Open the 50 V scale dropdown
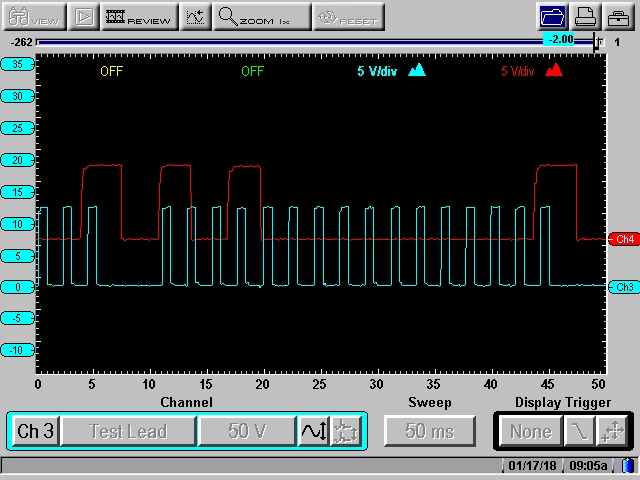The width and height of the screenshot is (640, 480). (x=246, y=431)
